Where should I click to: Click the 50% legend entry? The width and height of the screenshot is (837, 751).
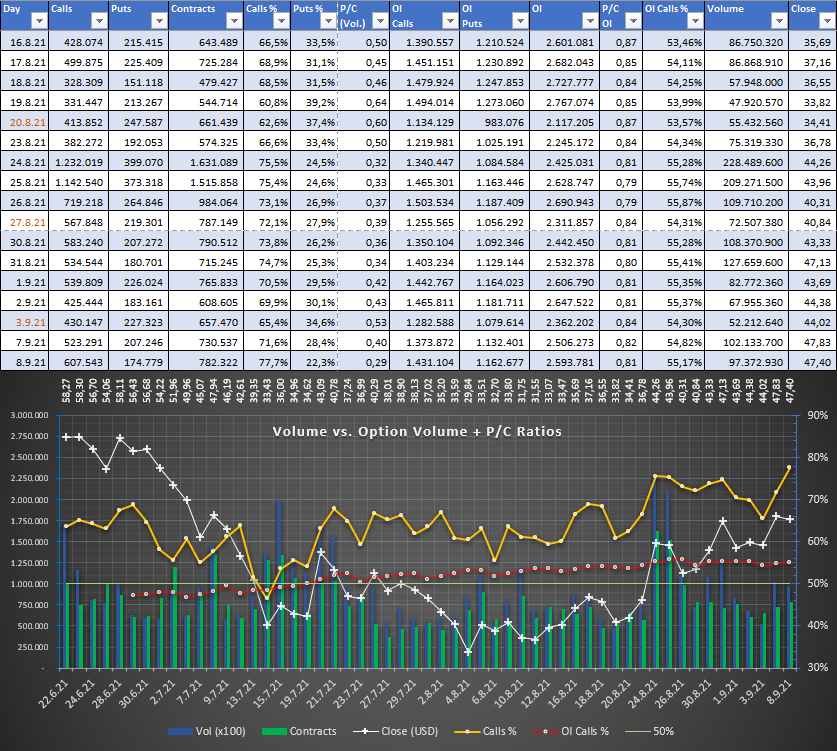point(650,731)
